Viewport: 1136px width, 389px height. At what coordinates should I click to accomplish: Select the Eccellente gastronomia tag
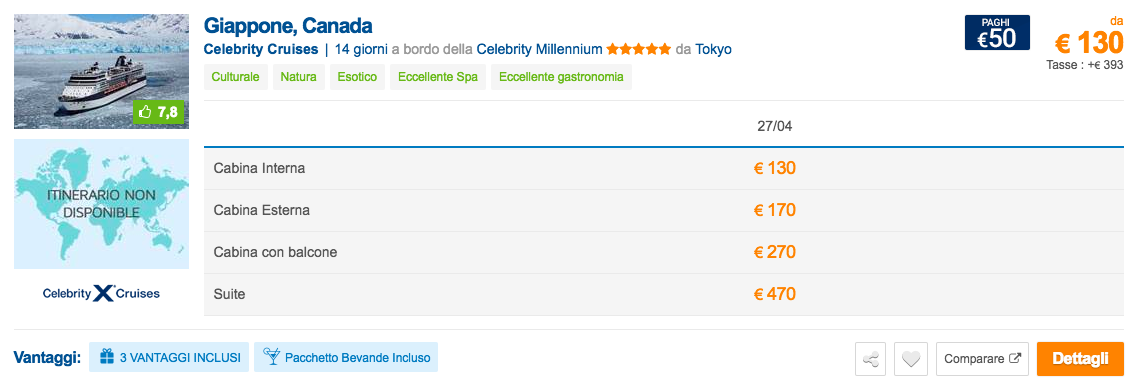pyautogui.click(x=561, y=77)
